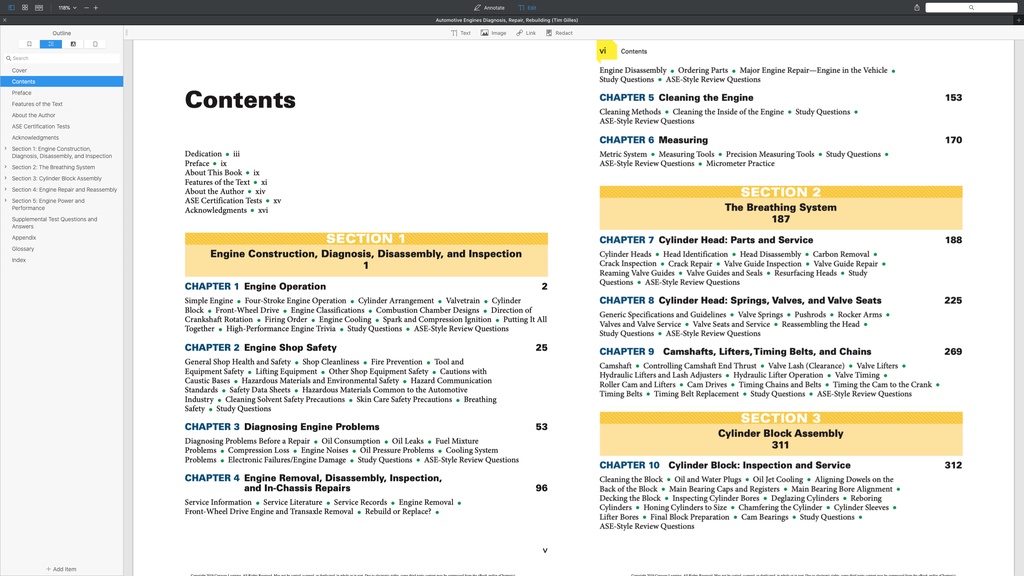
Task: Show bookmarks in the sidebar
Action: (29, 44)
